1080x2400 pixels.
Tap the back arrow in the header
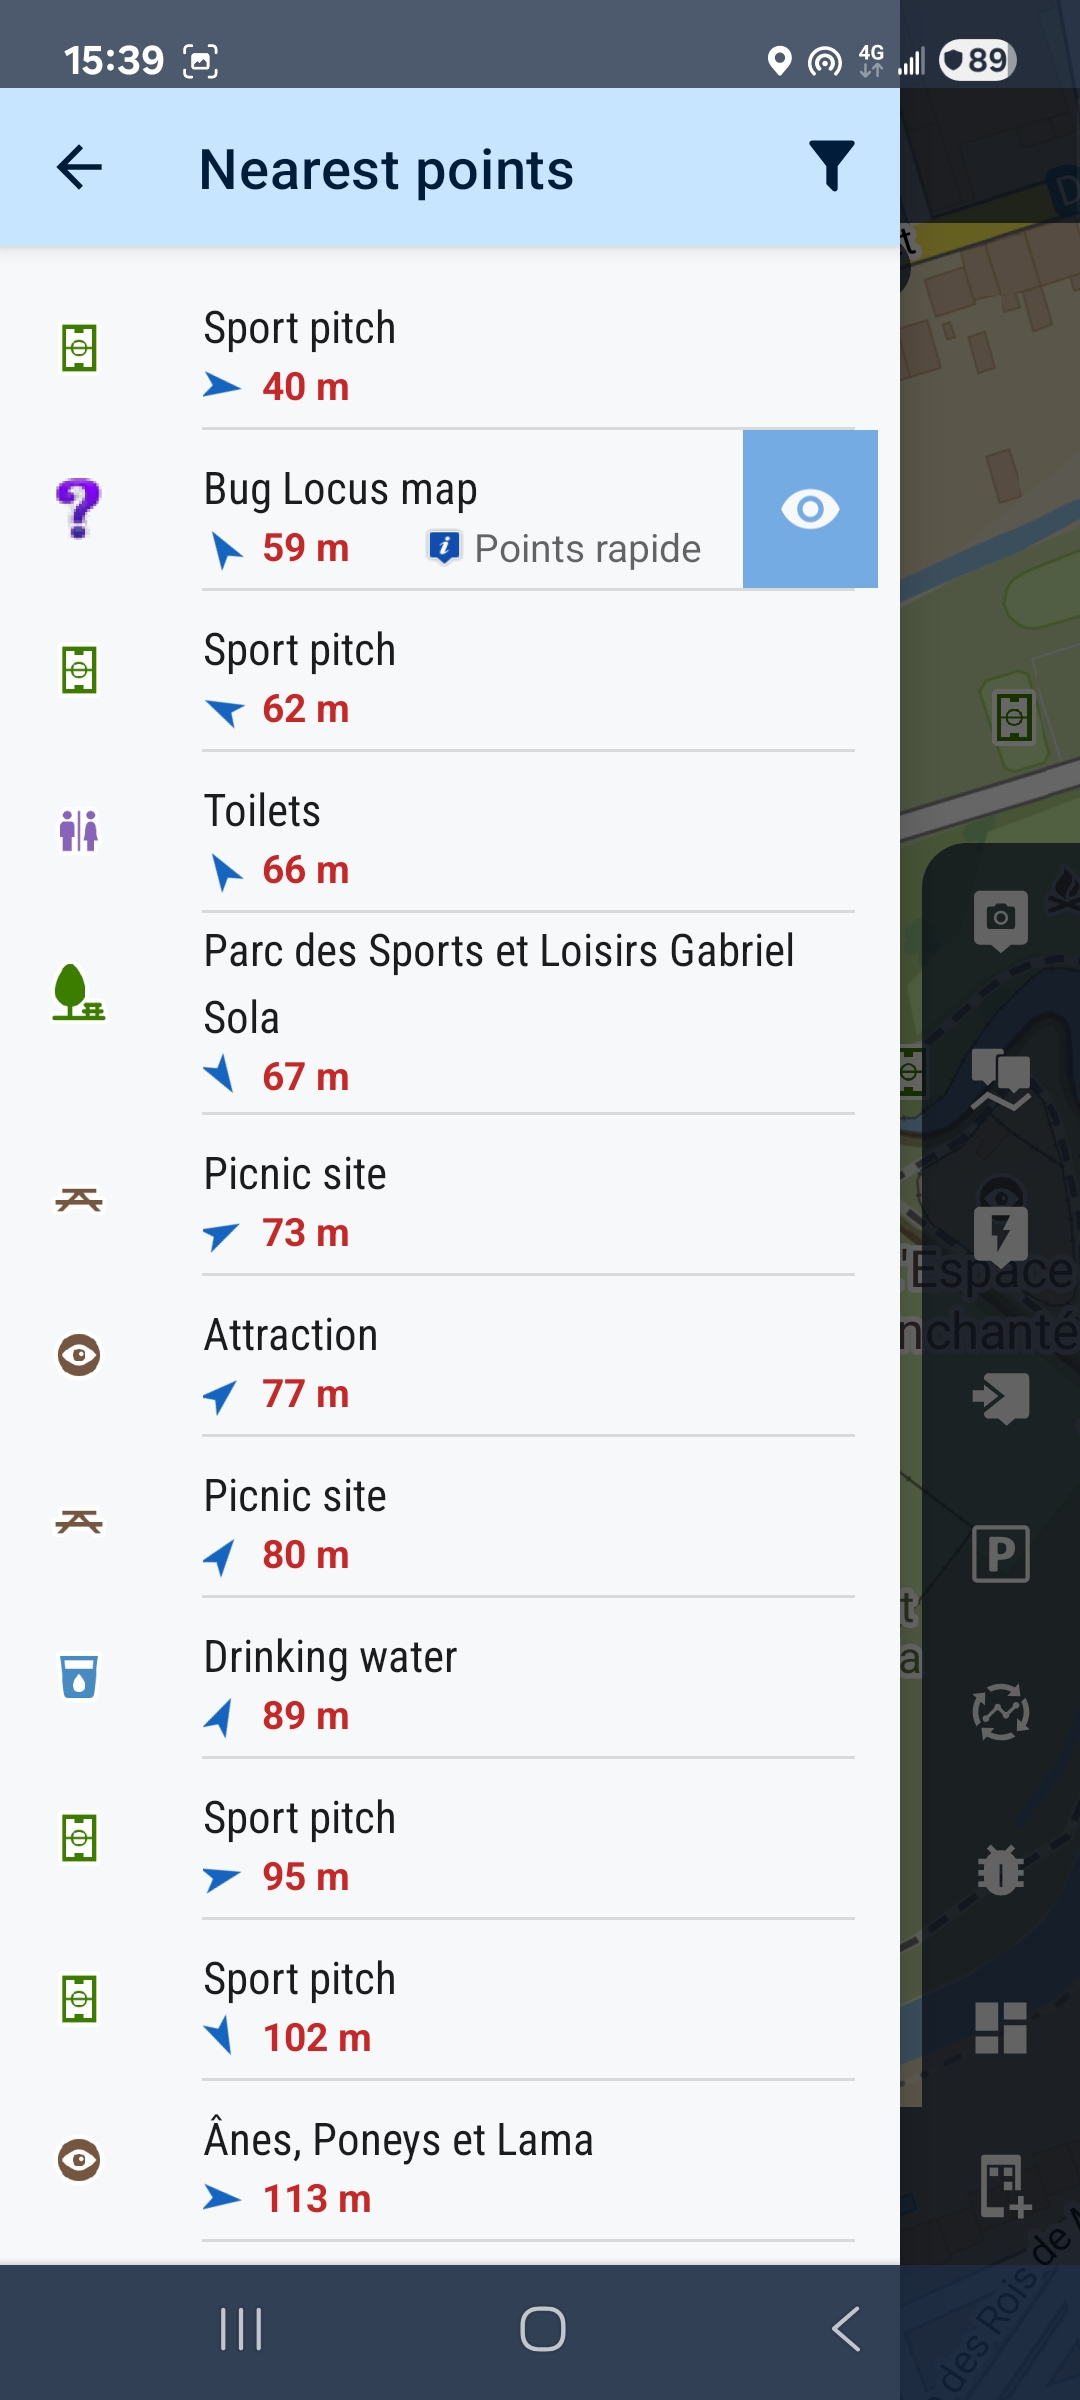[80, 167]
